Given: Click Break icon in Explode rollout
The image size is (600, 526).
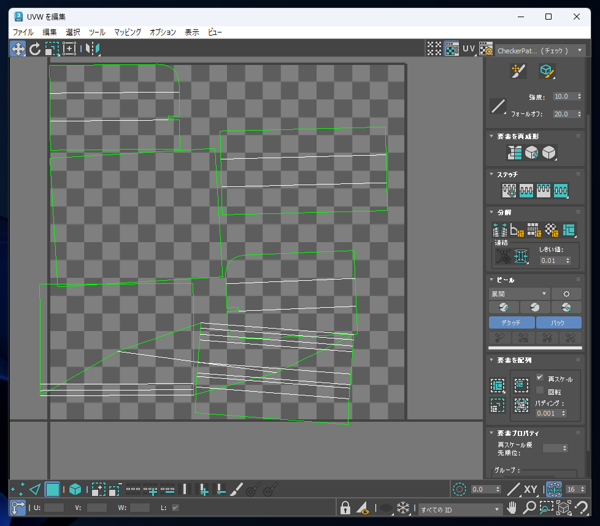Looking at the screenshot, I should [500, 230].
